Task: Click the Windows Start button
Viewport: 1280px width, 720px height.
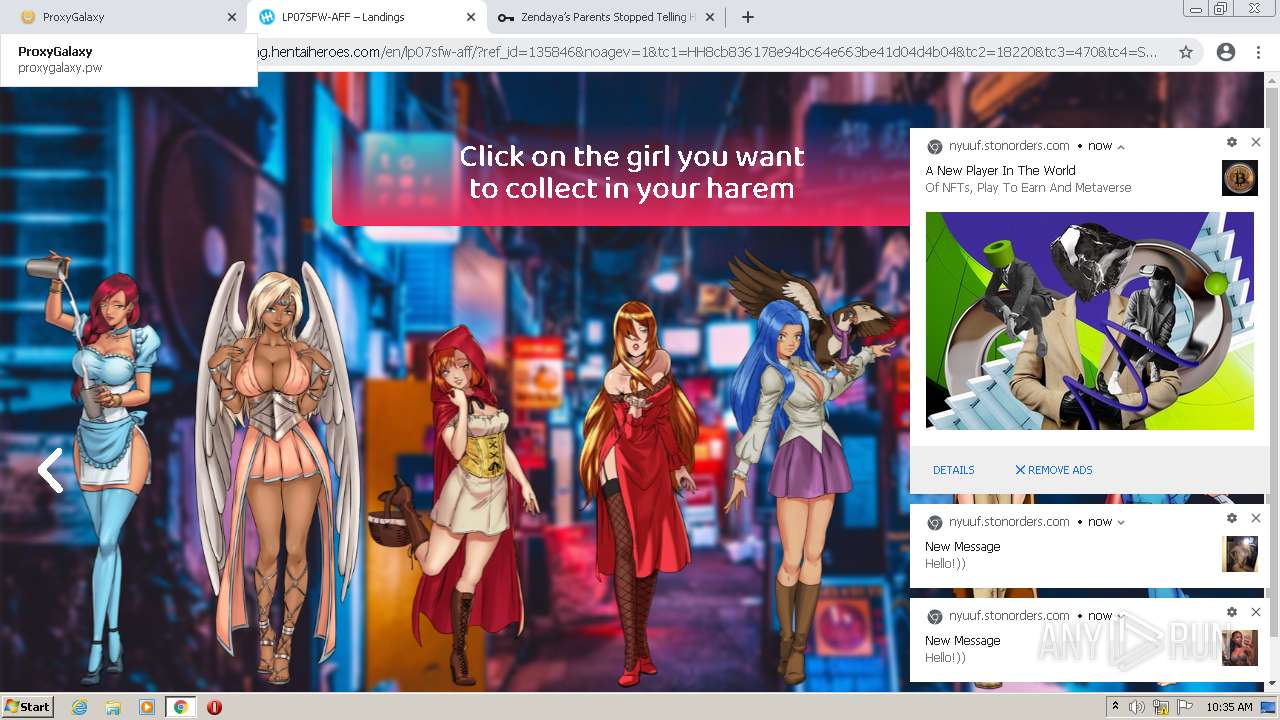Action: 27,706
